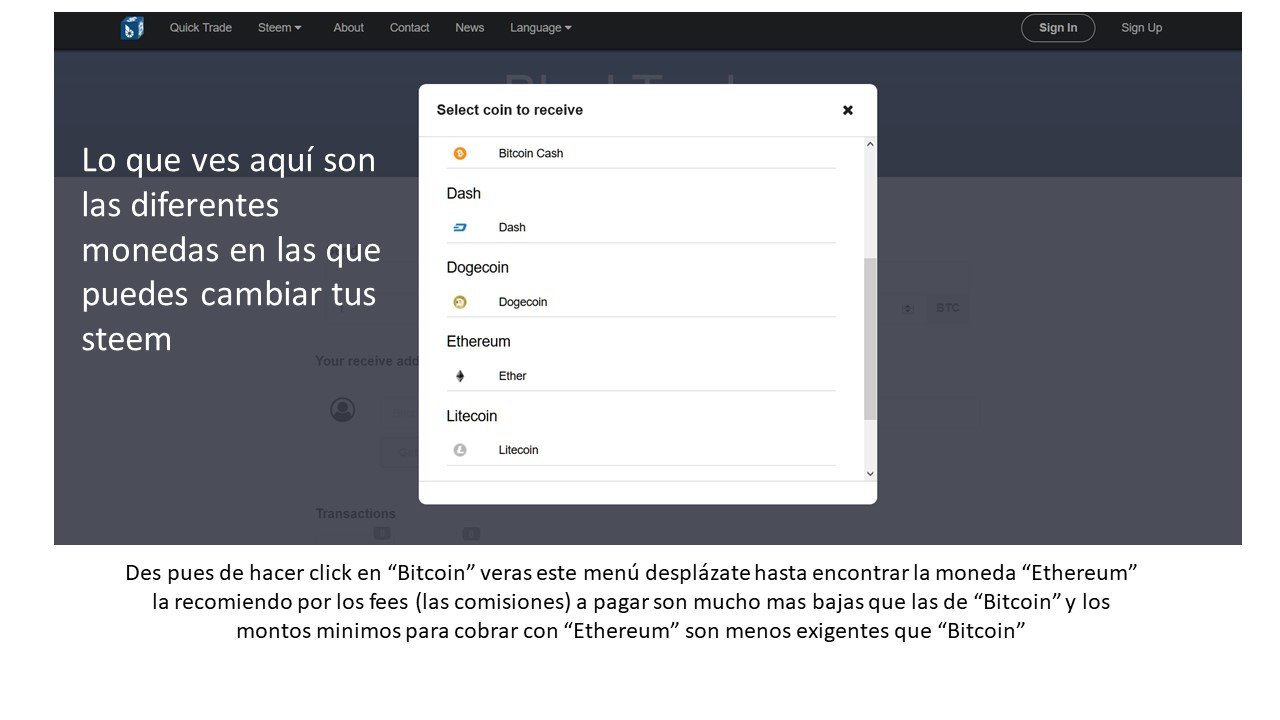
Task: Open the Language dropdown menu
Action: click(541, 28)
